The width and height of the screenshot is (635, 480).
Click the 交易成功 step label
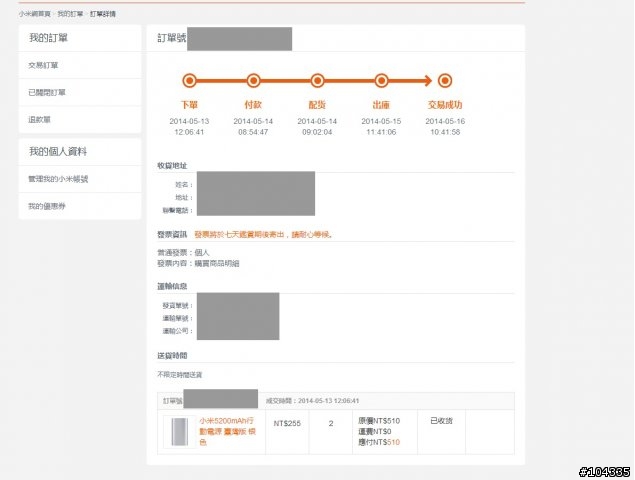[x=445, y=104]
